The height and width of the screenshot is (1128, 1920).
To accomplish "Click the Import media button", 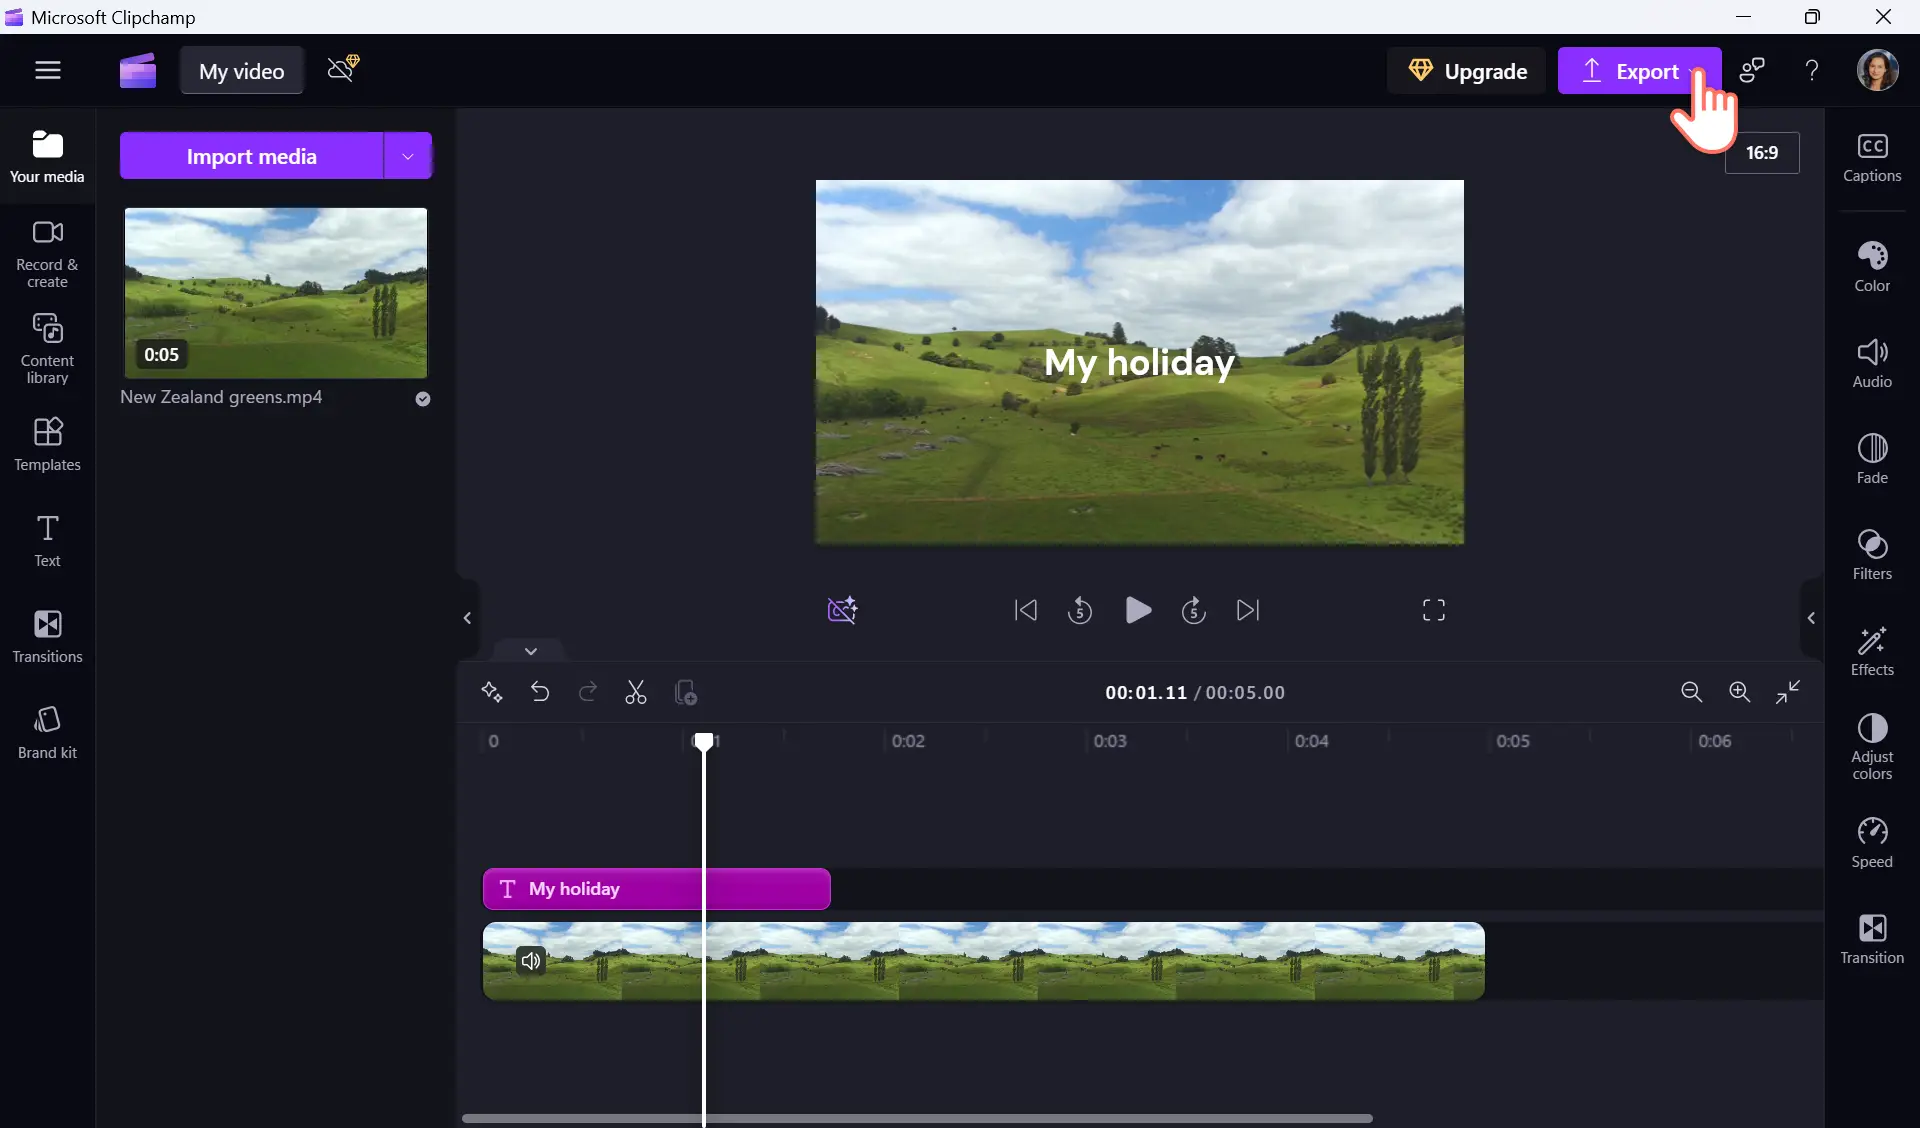I will point(251,156).
